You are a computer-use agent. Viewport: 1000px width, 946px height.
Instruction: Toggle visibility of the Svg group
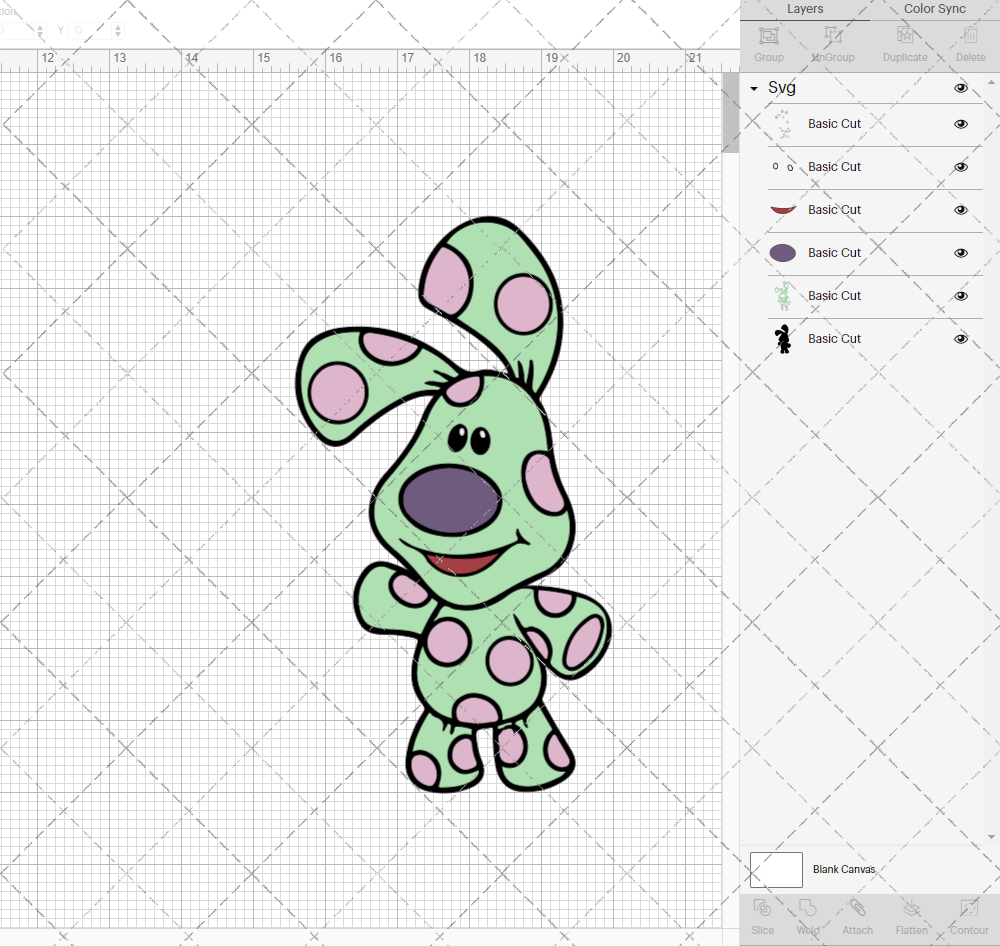(960, 88)
